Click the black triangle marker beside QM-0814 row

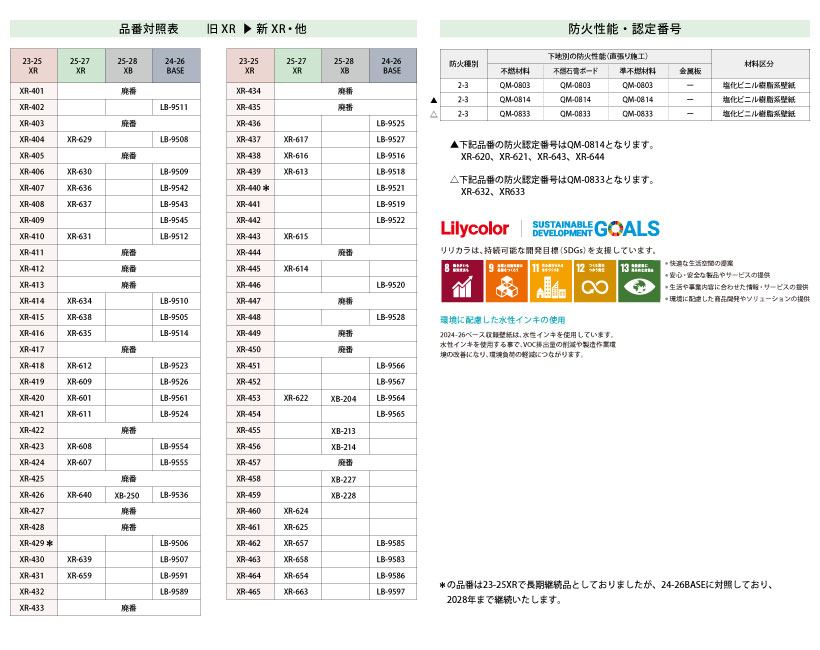[x=434, y=100]
